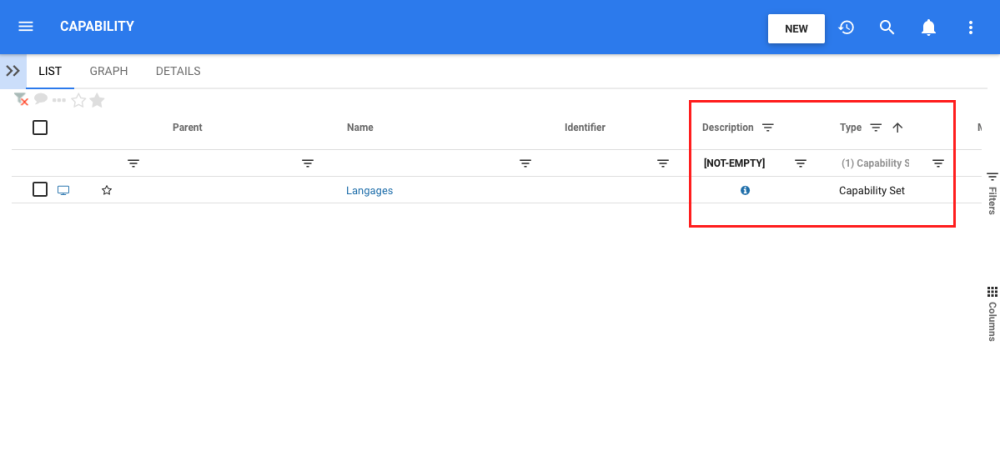Open filter options next to (1) Capability S
This screenshot has height=451, width=1000.
click(x=938, y=163)
